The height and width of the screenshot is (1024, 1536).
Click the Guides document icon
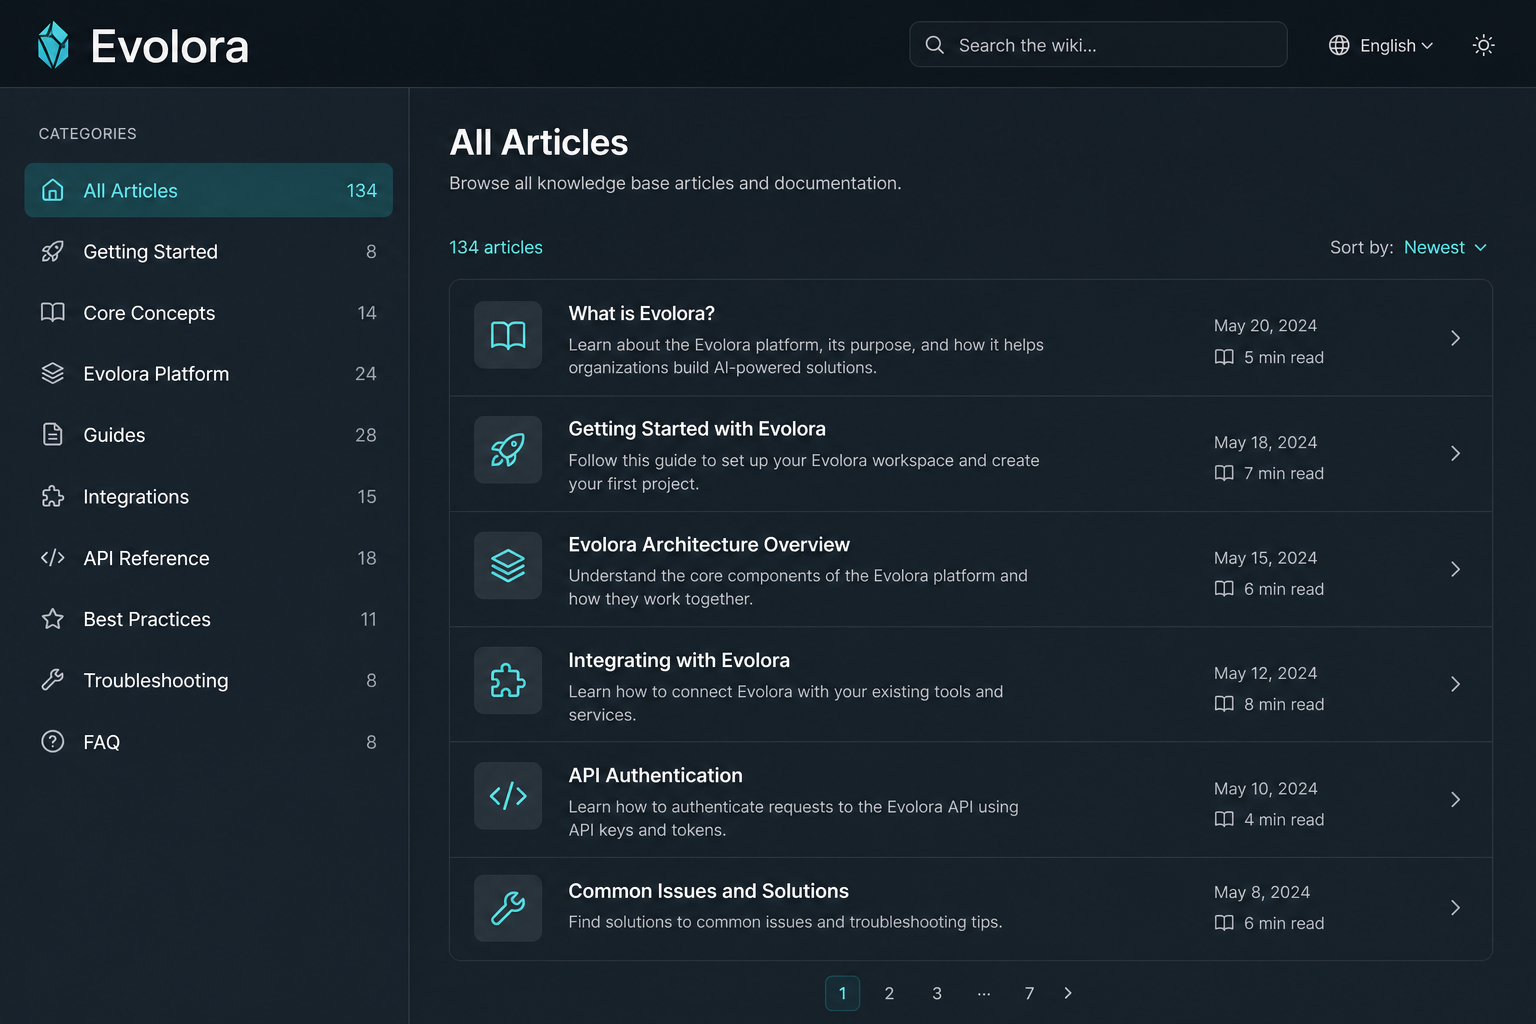point(53,435)
